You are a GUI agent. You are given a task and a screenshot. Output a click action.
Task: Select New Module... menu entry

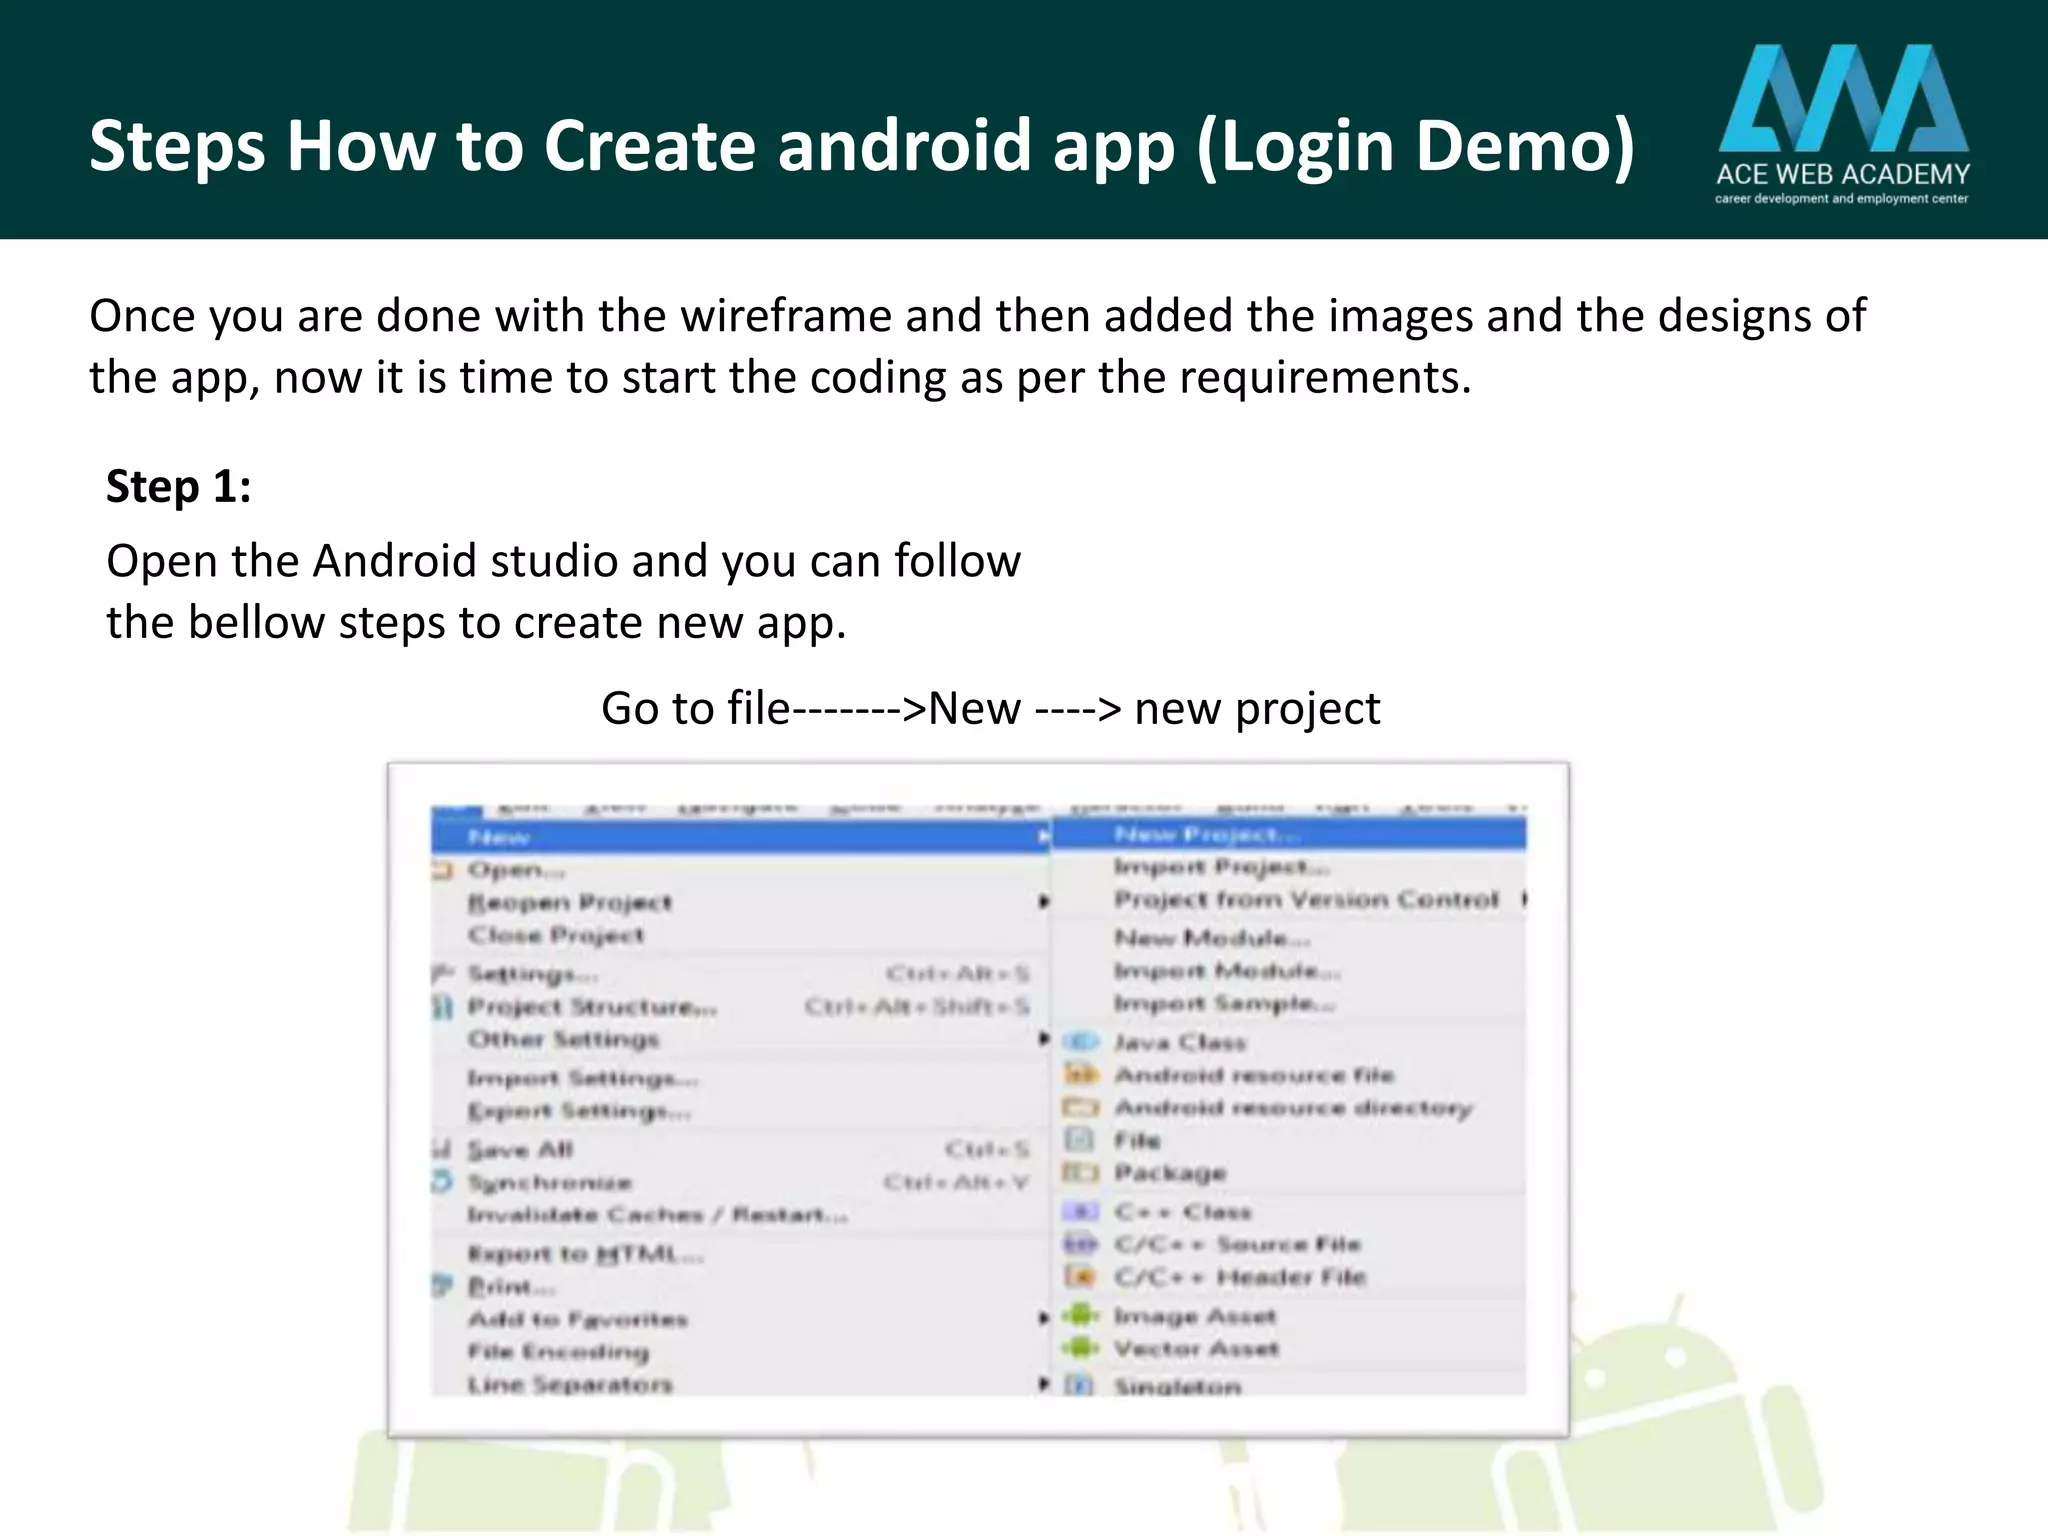[x=1289, y=938]
